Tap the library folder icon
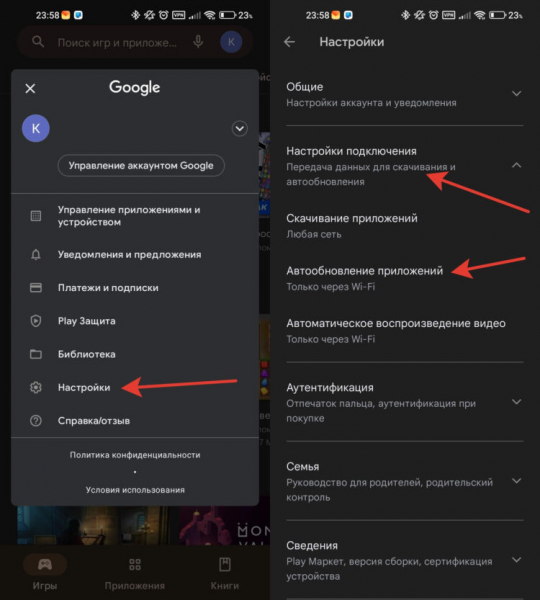 pyautogui.click(x=36, y=354)
